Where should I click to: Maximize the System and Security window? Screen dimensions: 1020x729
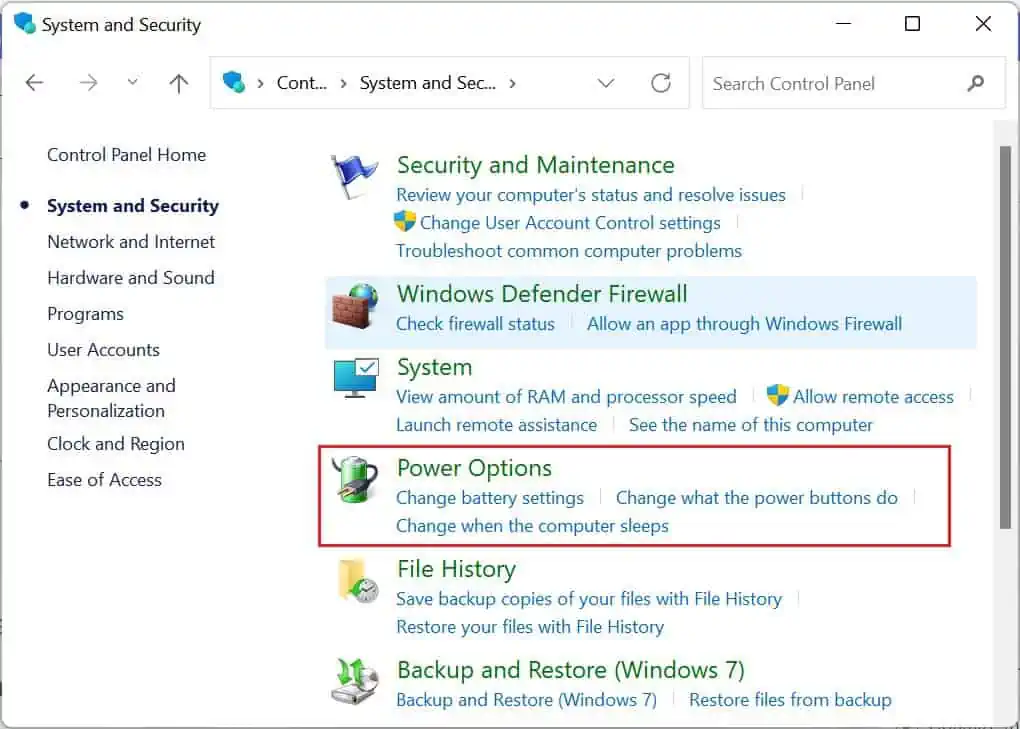click(913, 24)
